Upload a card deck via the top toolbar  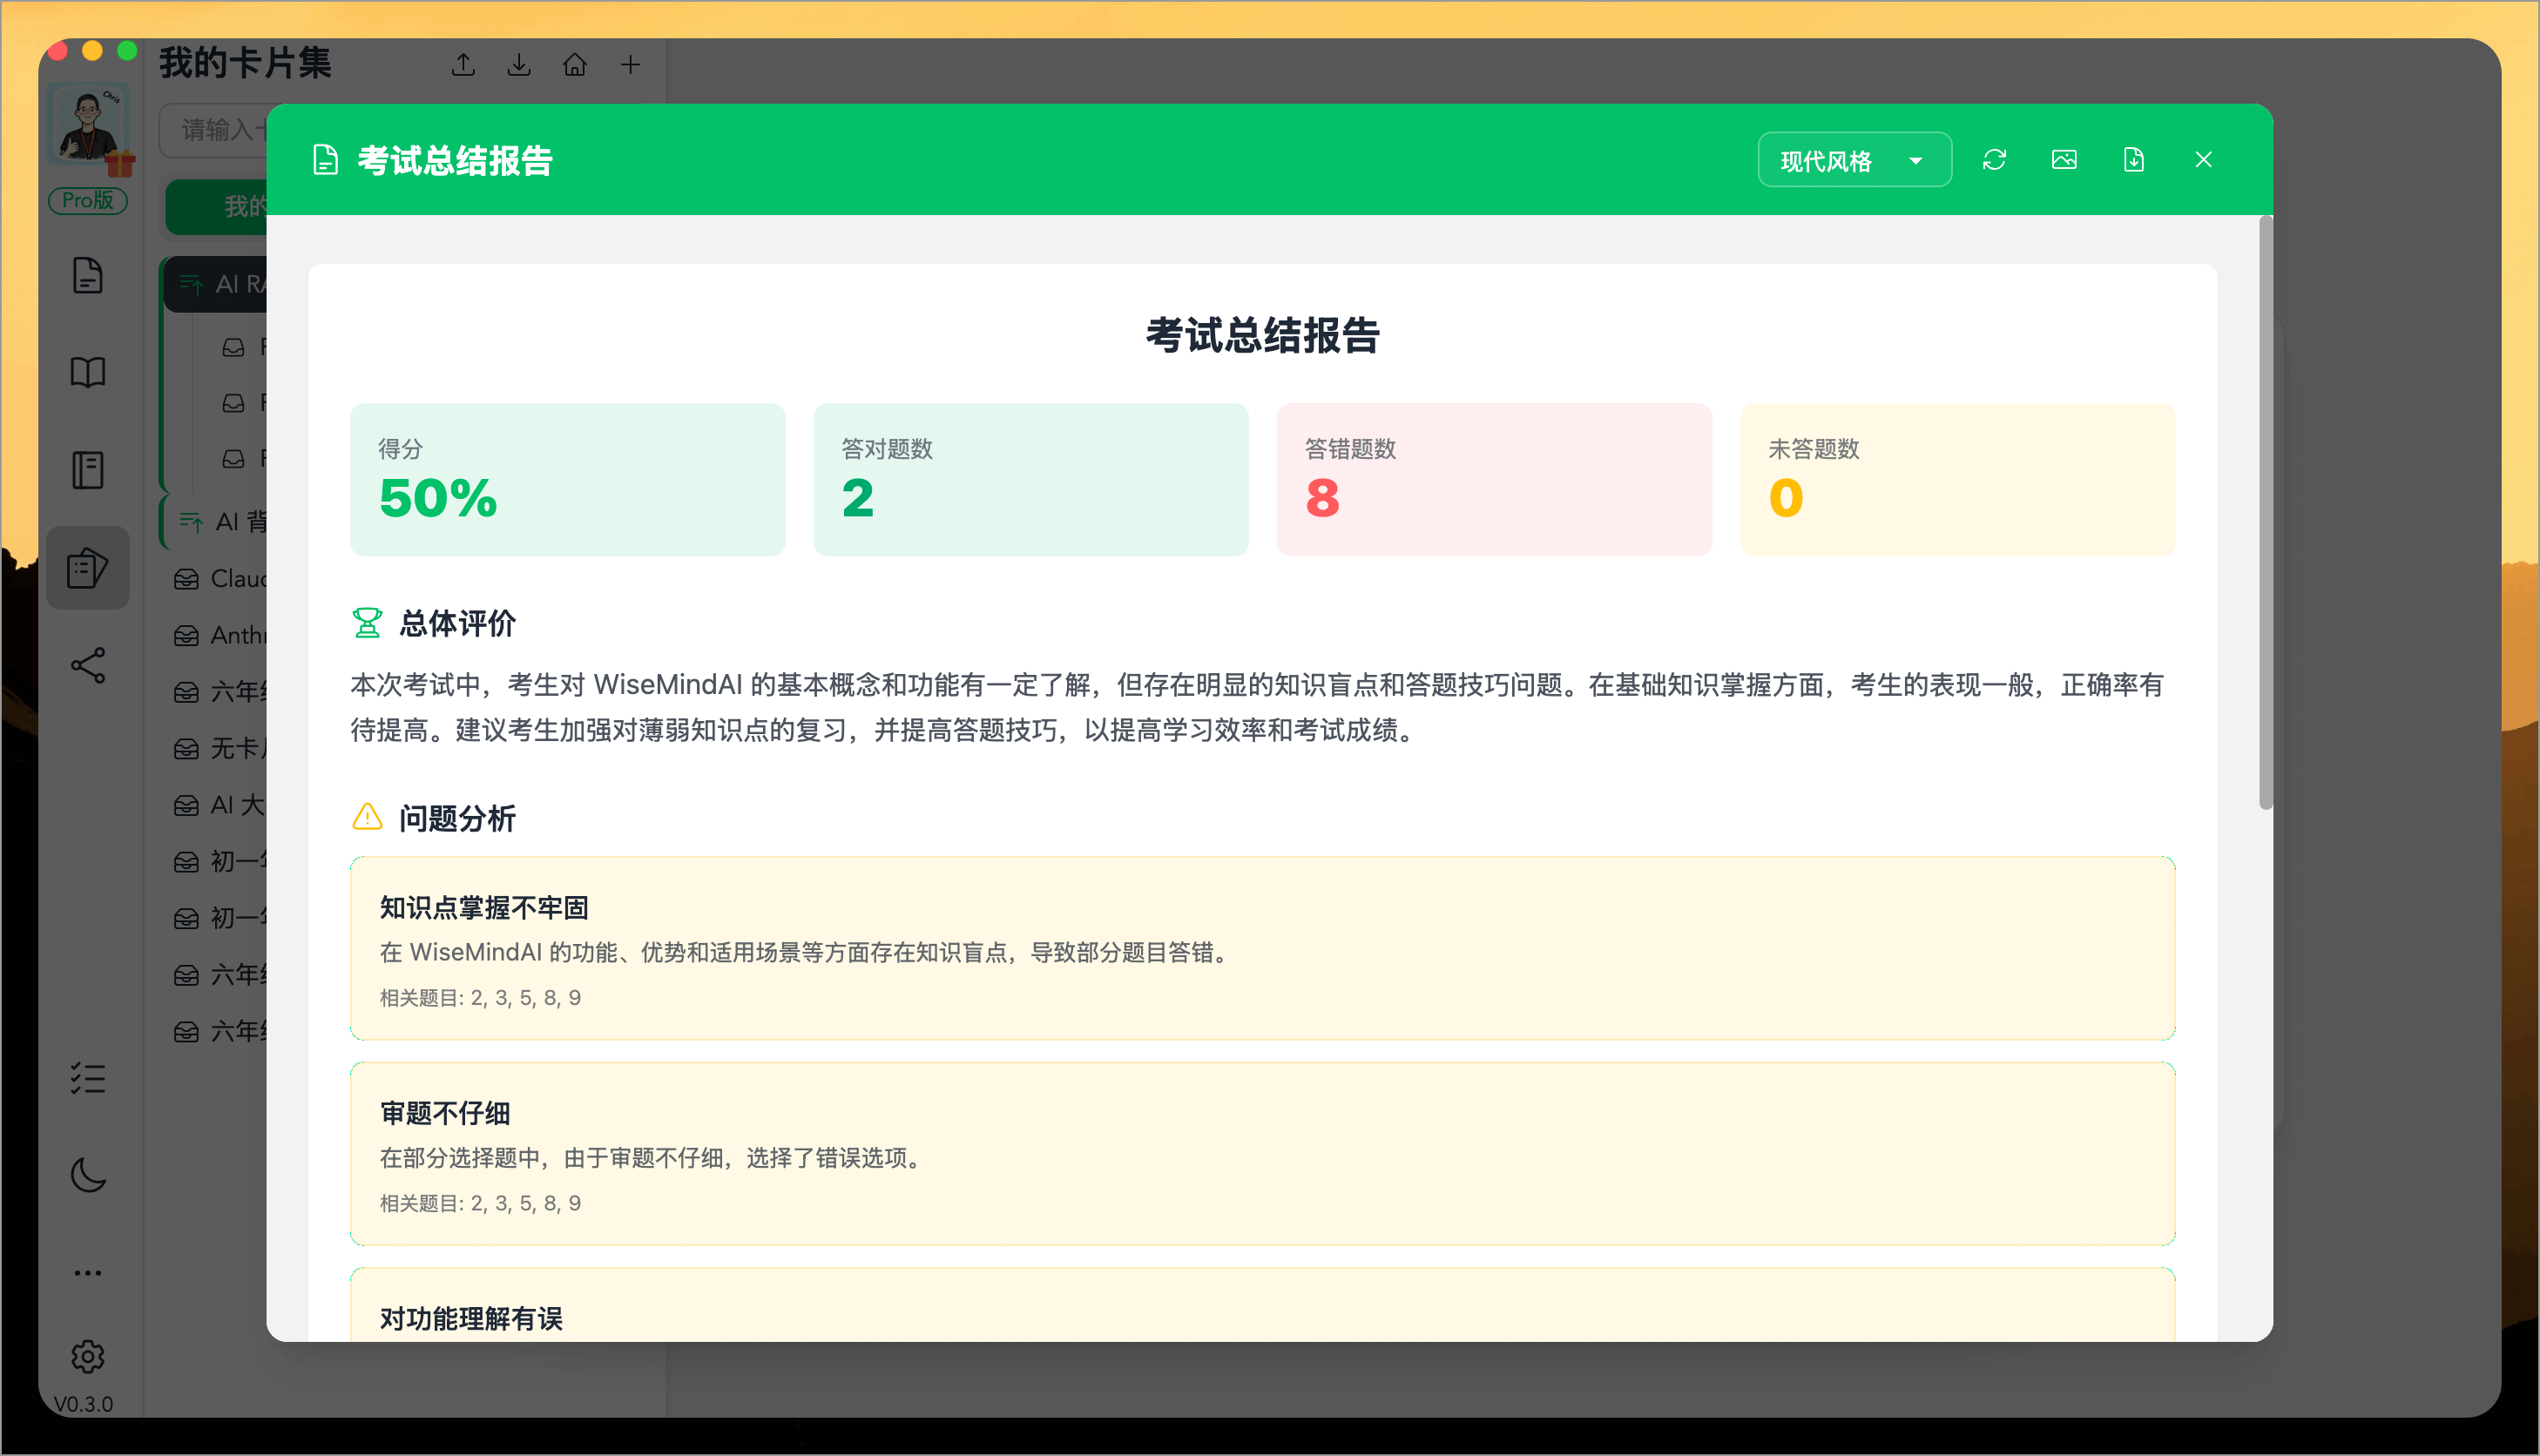(463, 63)
